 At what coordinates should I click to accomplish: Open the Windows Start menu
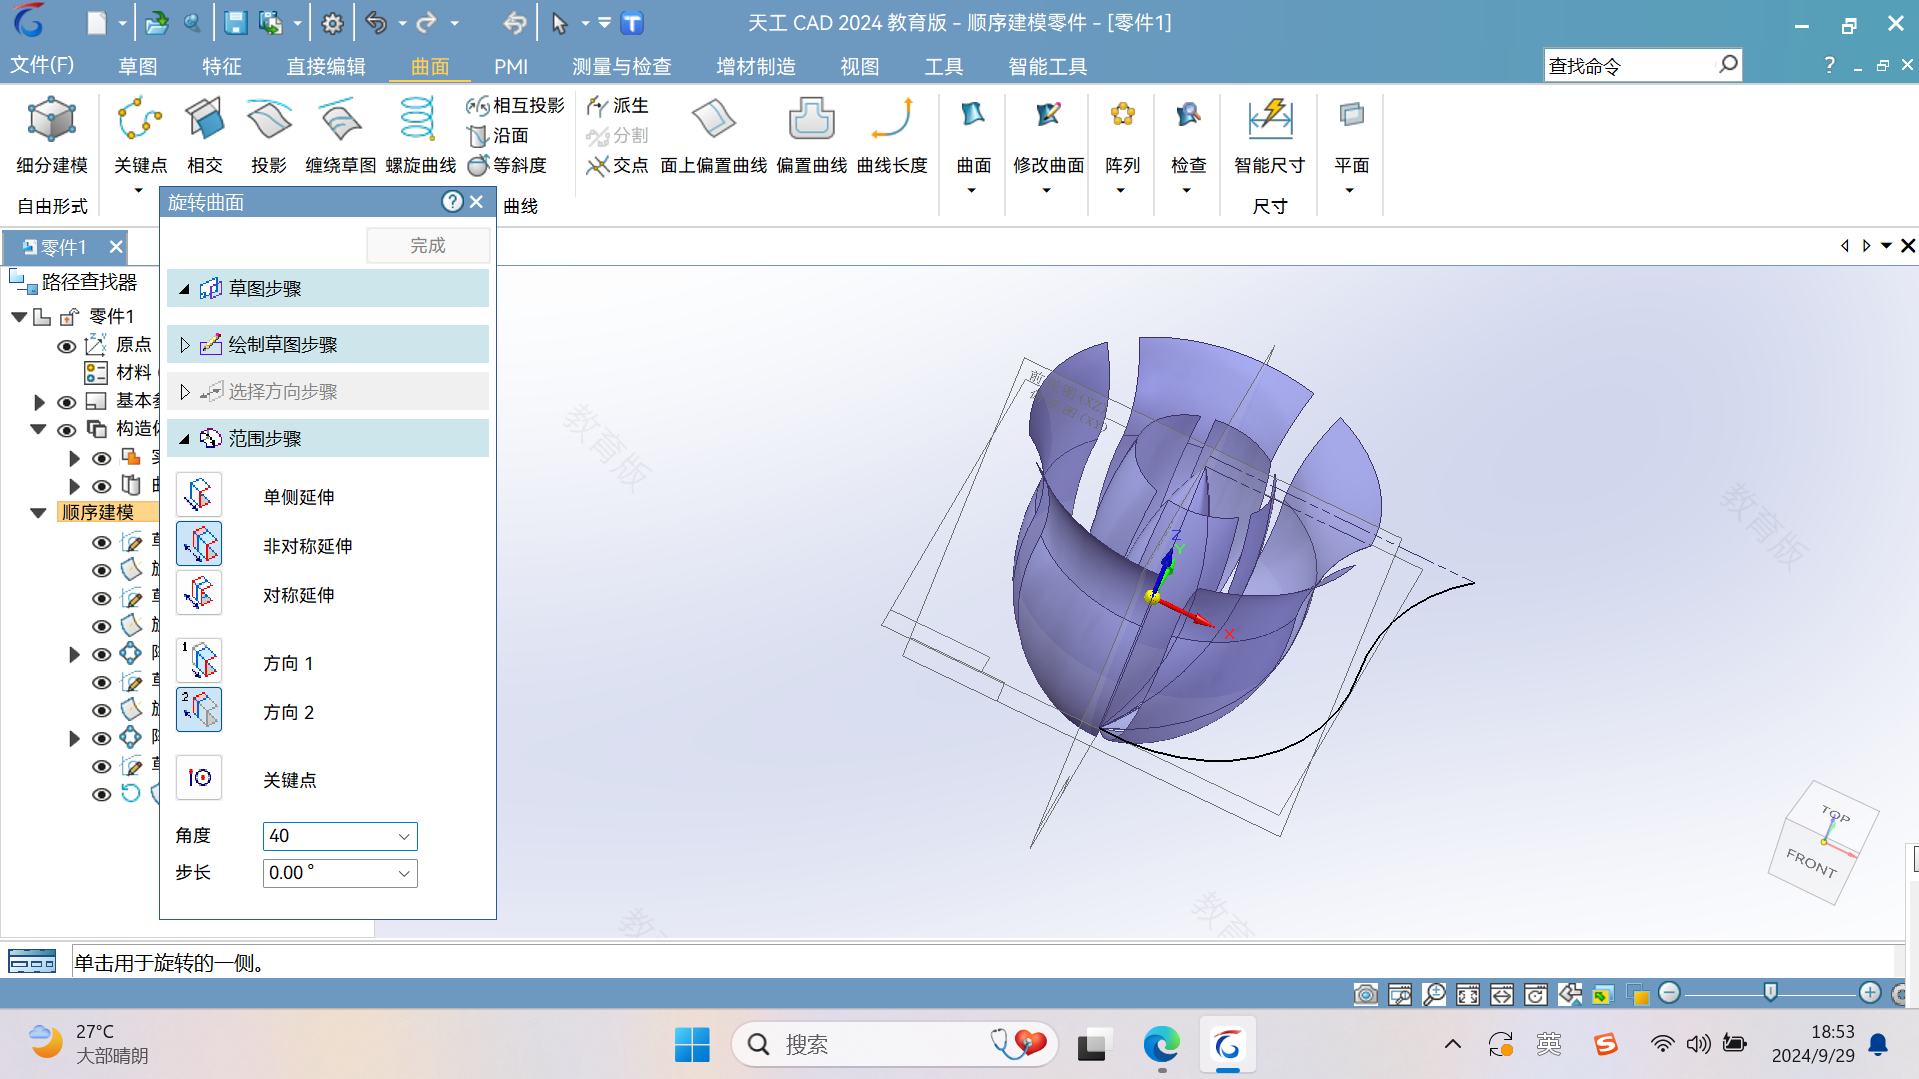[692, 1045]
